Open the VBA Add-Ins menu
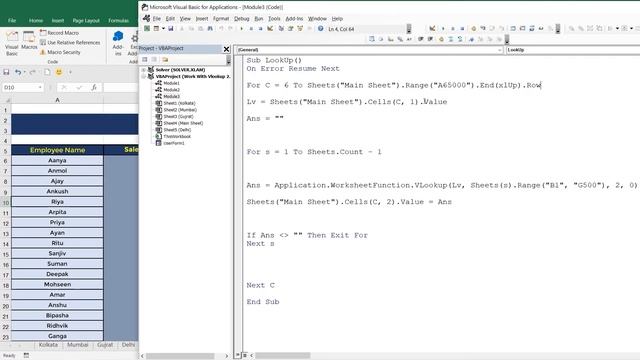The width and height of the screenshot is (640, 360). tap(294, 19)
